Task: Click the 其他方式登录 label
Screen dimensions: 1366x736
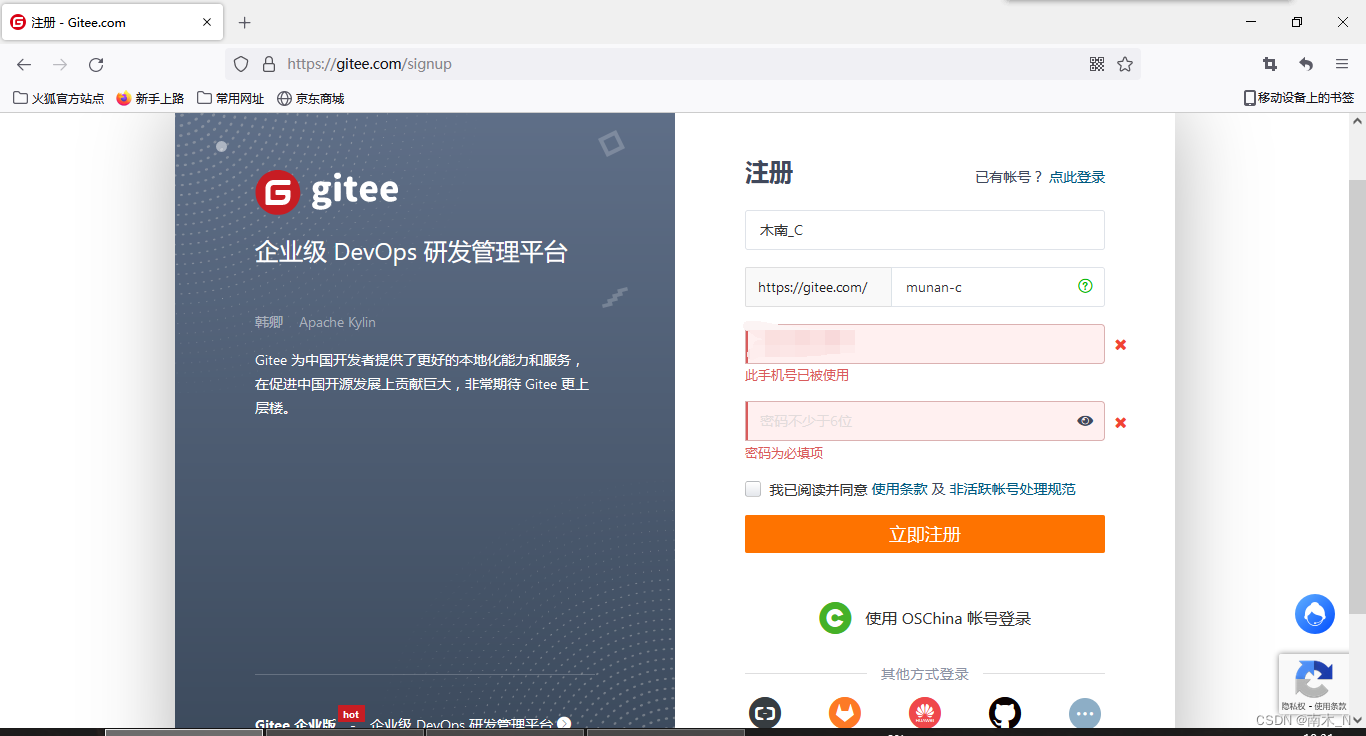Action: point(925,674)
